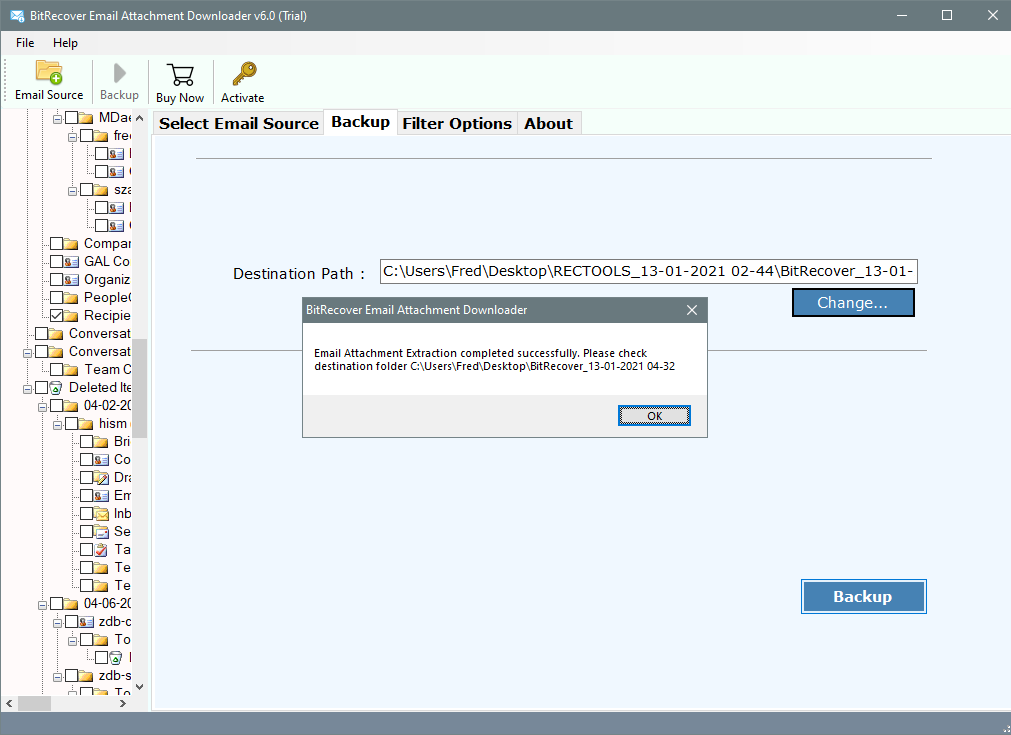Select the zdb-c contact card icon
The width and height of the screenshot is (1011, 735).
coord(86,622)
